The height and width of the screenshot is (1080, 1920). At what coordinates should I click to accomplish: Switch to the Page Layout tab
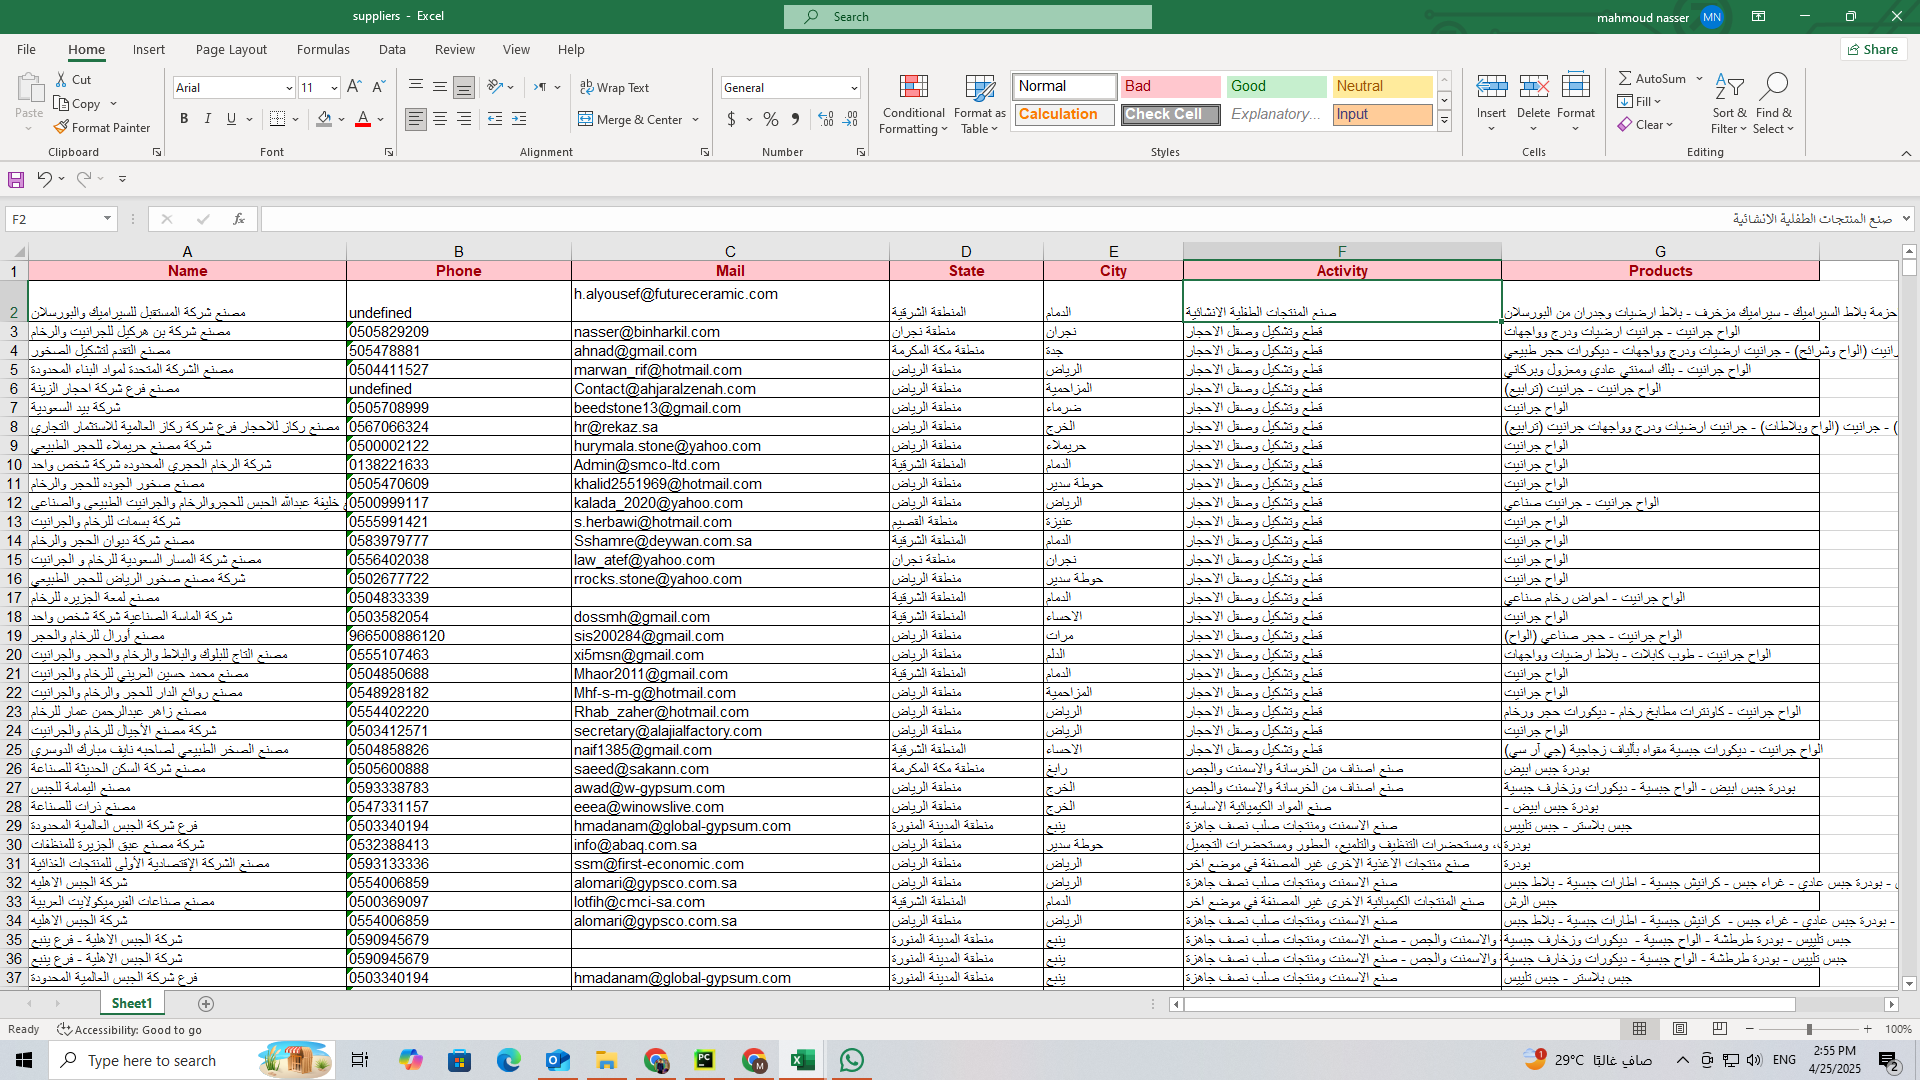231,49
